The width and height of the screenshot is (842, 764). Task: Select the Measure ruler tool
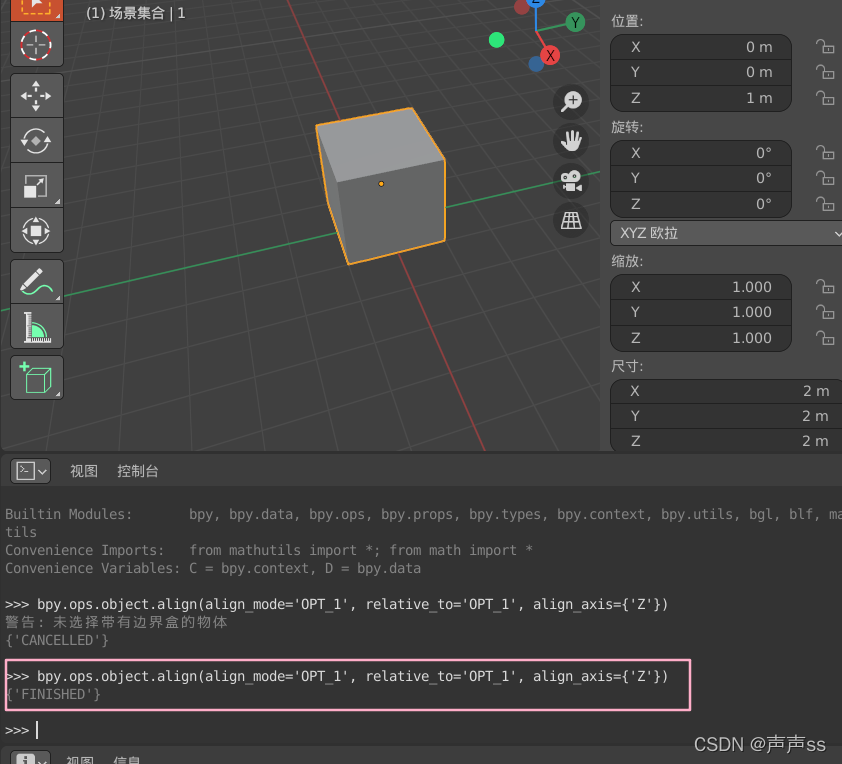37,326
